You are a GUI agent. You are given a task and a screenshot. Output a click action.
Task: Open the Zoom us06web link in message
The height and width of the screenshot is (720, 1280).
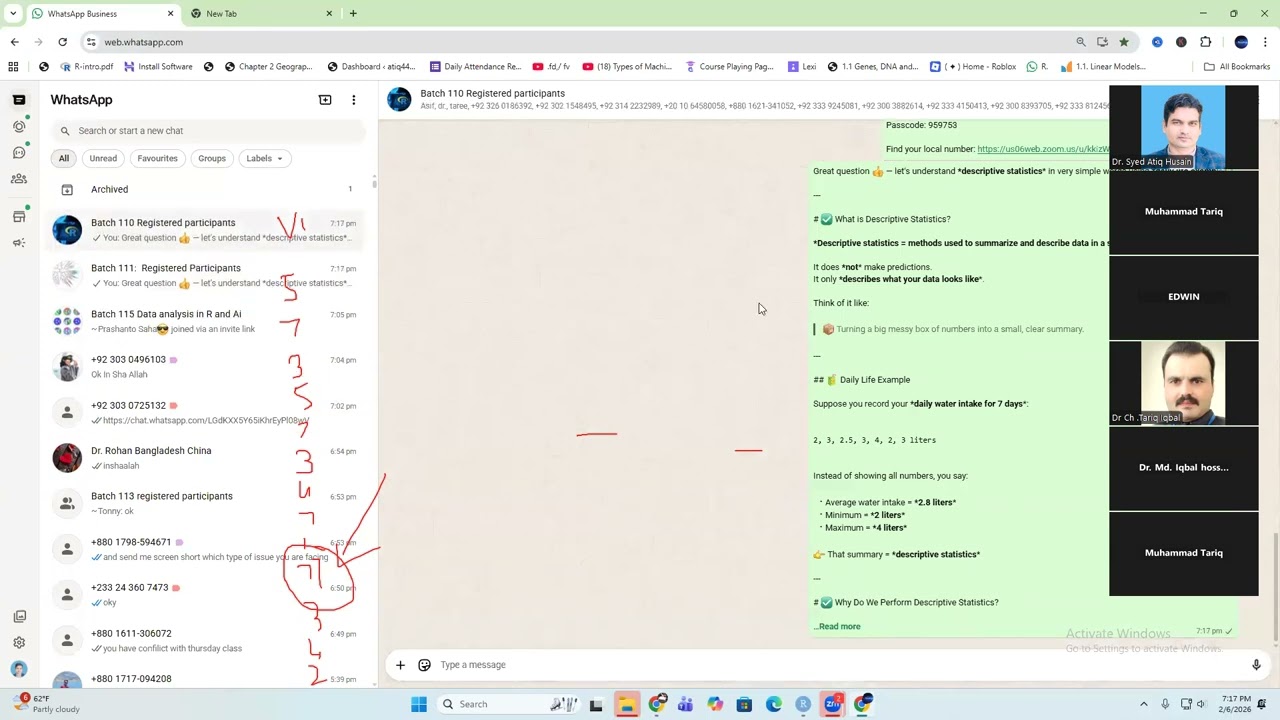(x=1043, y=149)
